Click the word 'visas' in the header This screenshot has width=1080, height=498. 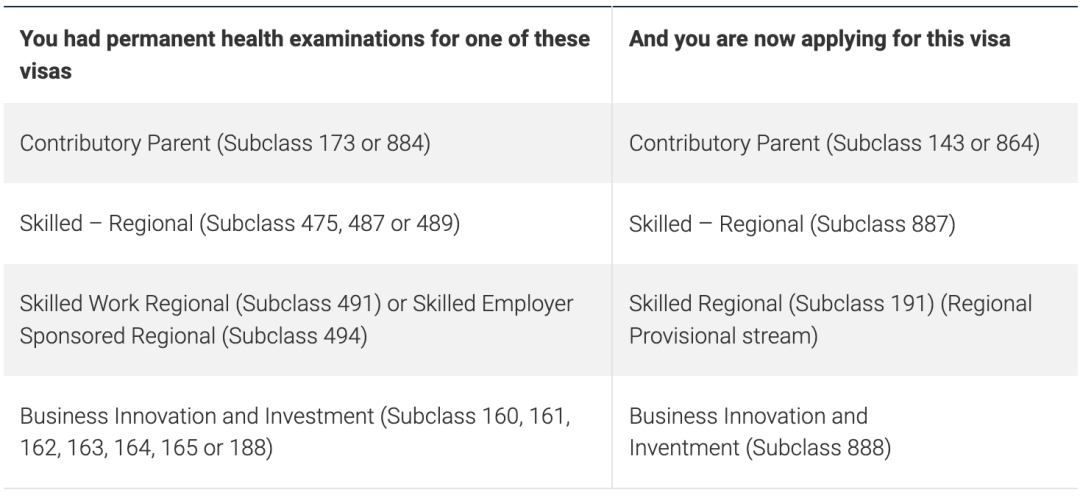[46, 72]
